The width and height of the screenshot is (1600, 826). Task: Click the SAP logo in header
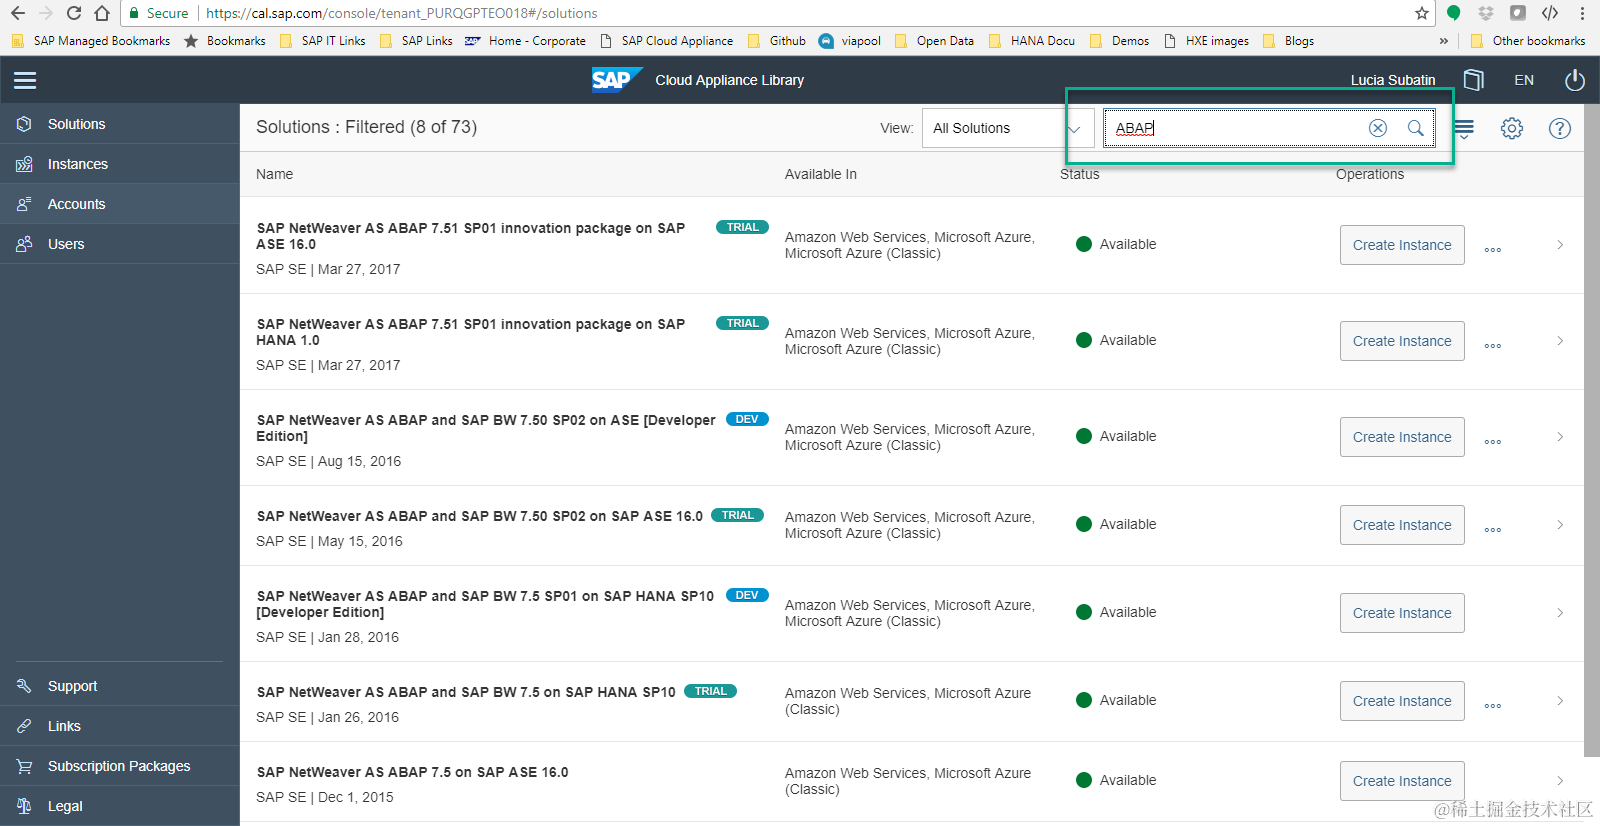pos(615,80)
